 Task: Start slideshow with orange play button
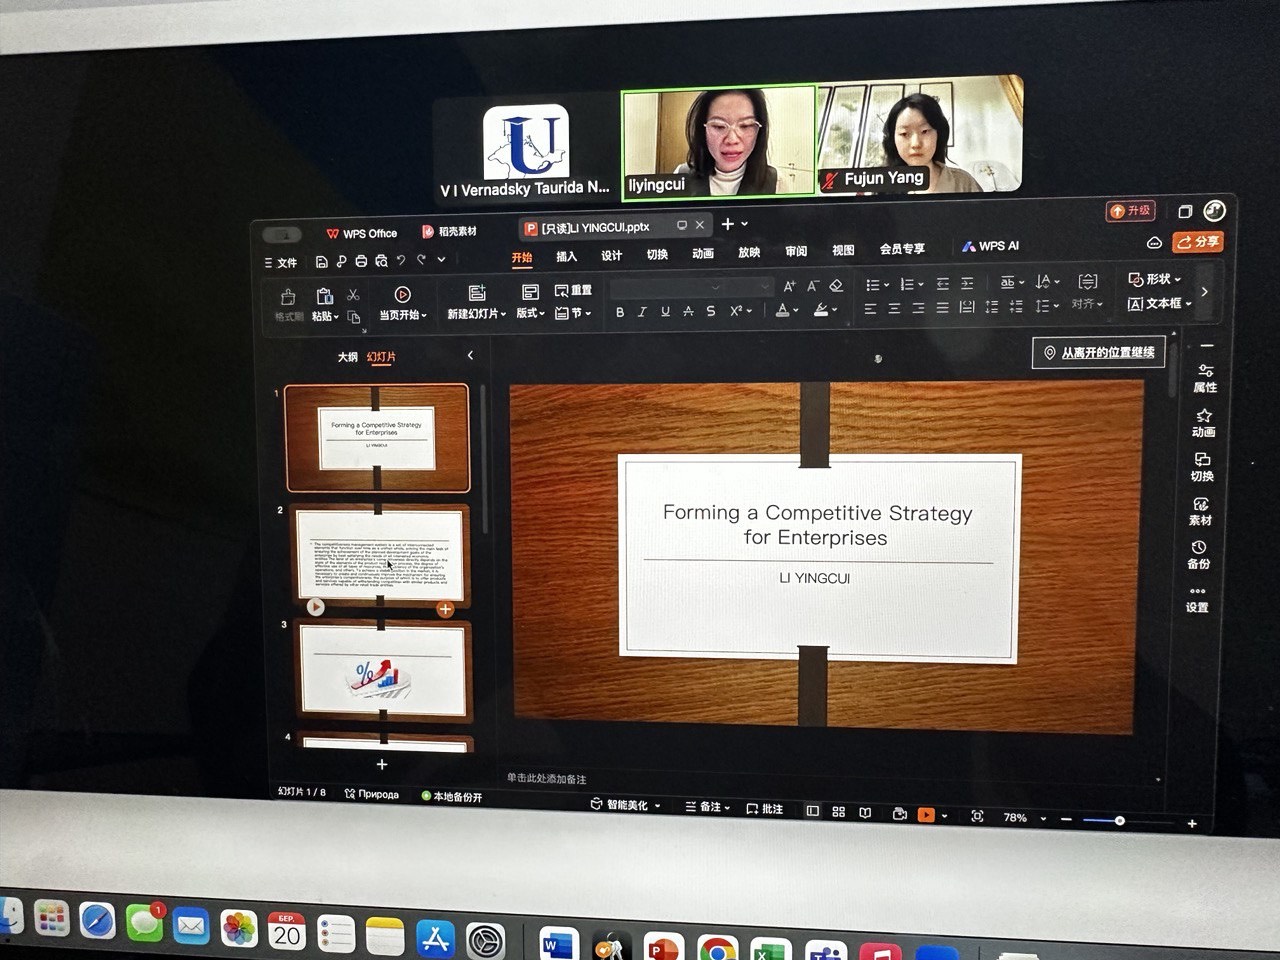click(926, 814)
